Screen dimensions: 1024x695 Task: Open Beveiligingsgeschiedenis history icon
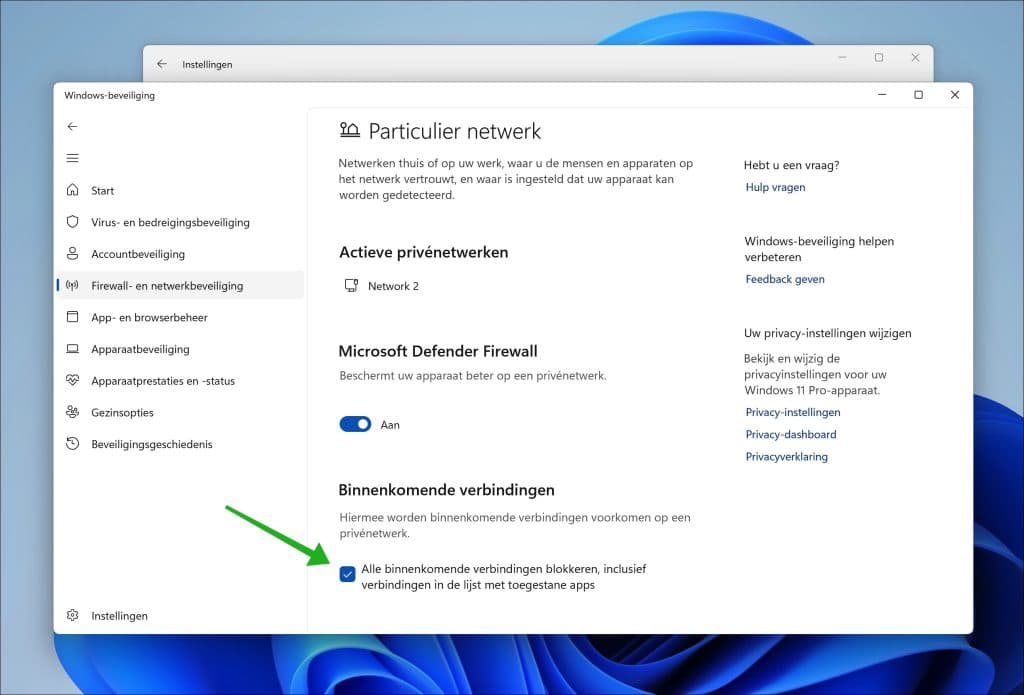[x=72, y=444]
